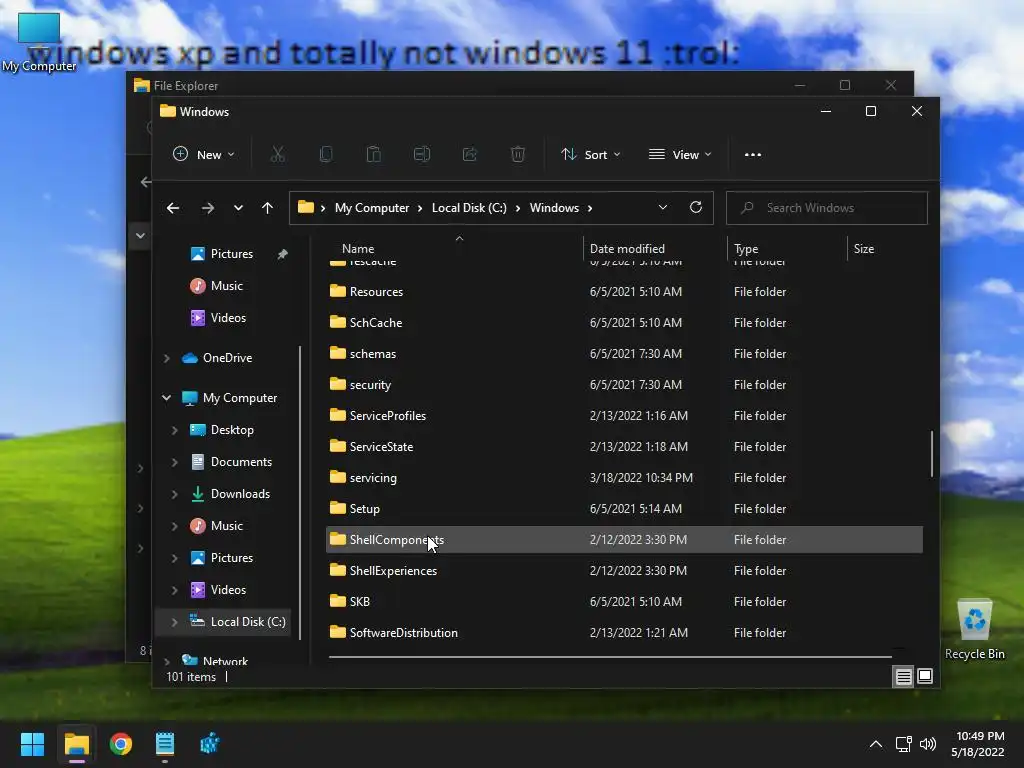Open Start menu from the taskbar
The height and width of the screenshot is (768, 1024).
[32, 744]
